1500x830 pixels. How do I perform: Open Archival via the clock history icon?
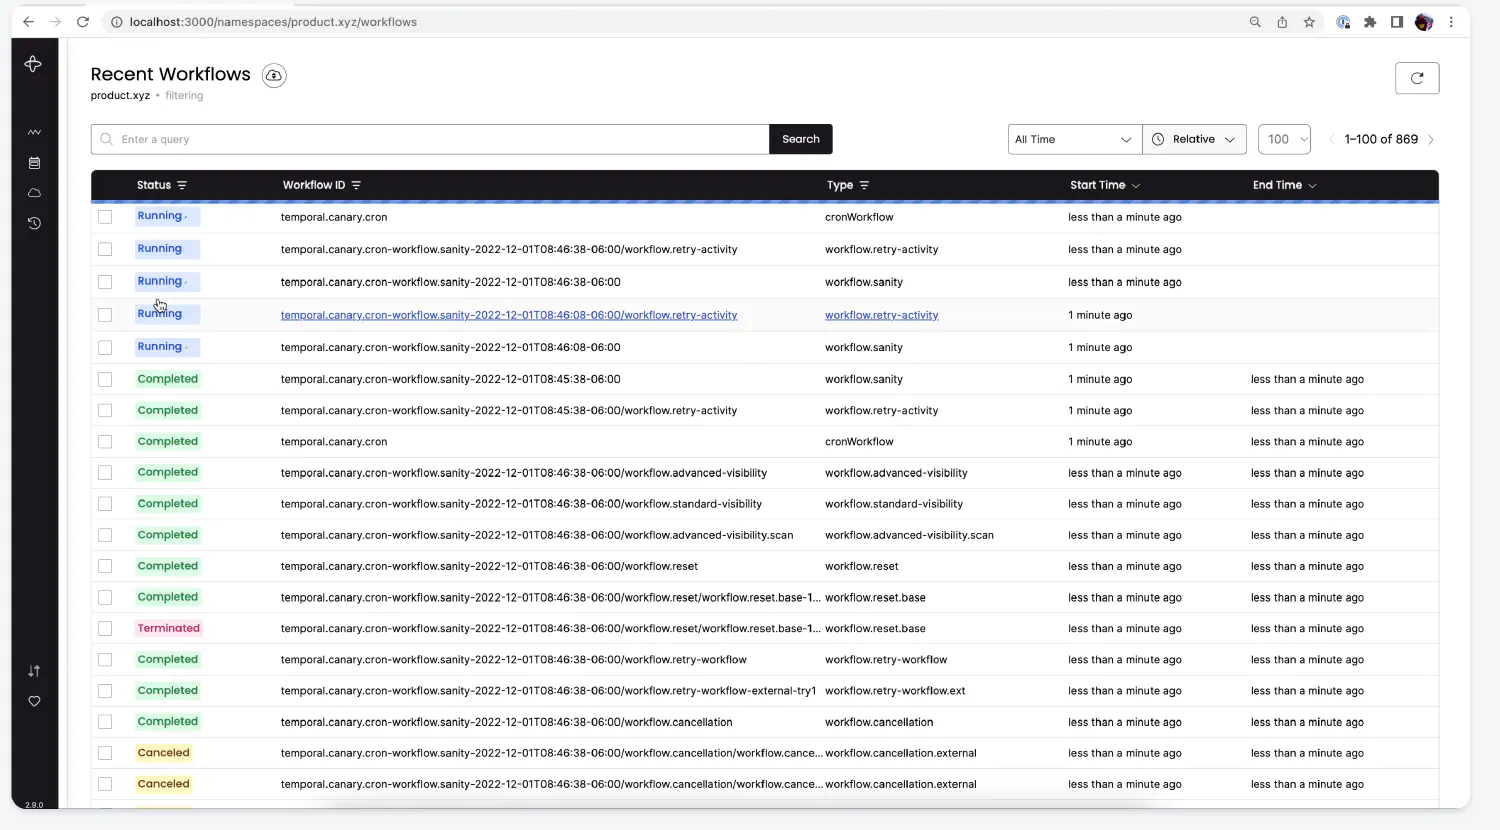[x=33, y=223]
